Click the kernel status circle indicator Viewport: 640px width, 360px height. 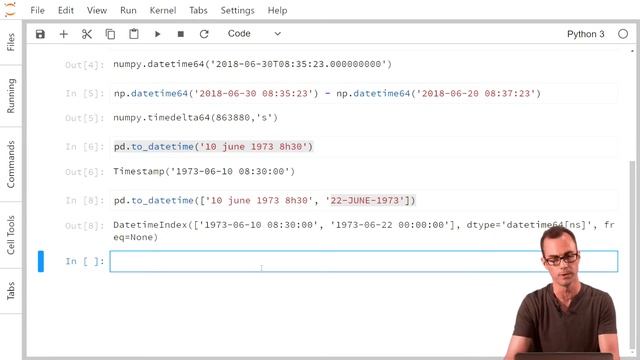623,34
